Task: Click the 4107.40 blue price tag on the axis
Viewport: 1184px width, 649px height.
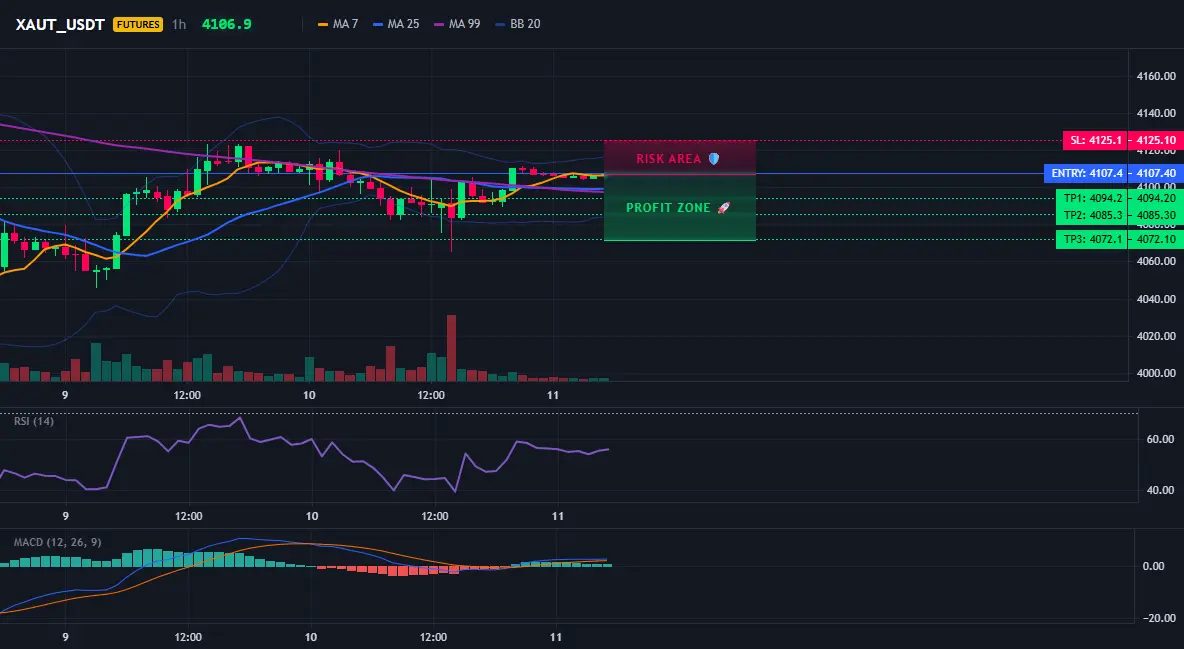Action: (x=1156, y=174)
